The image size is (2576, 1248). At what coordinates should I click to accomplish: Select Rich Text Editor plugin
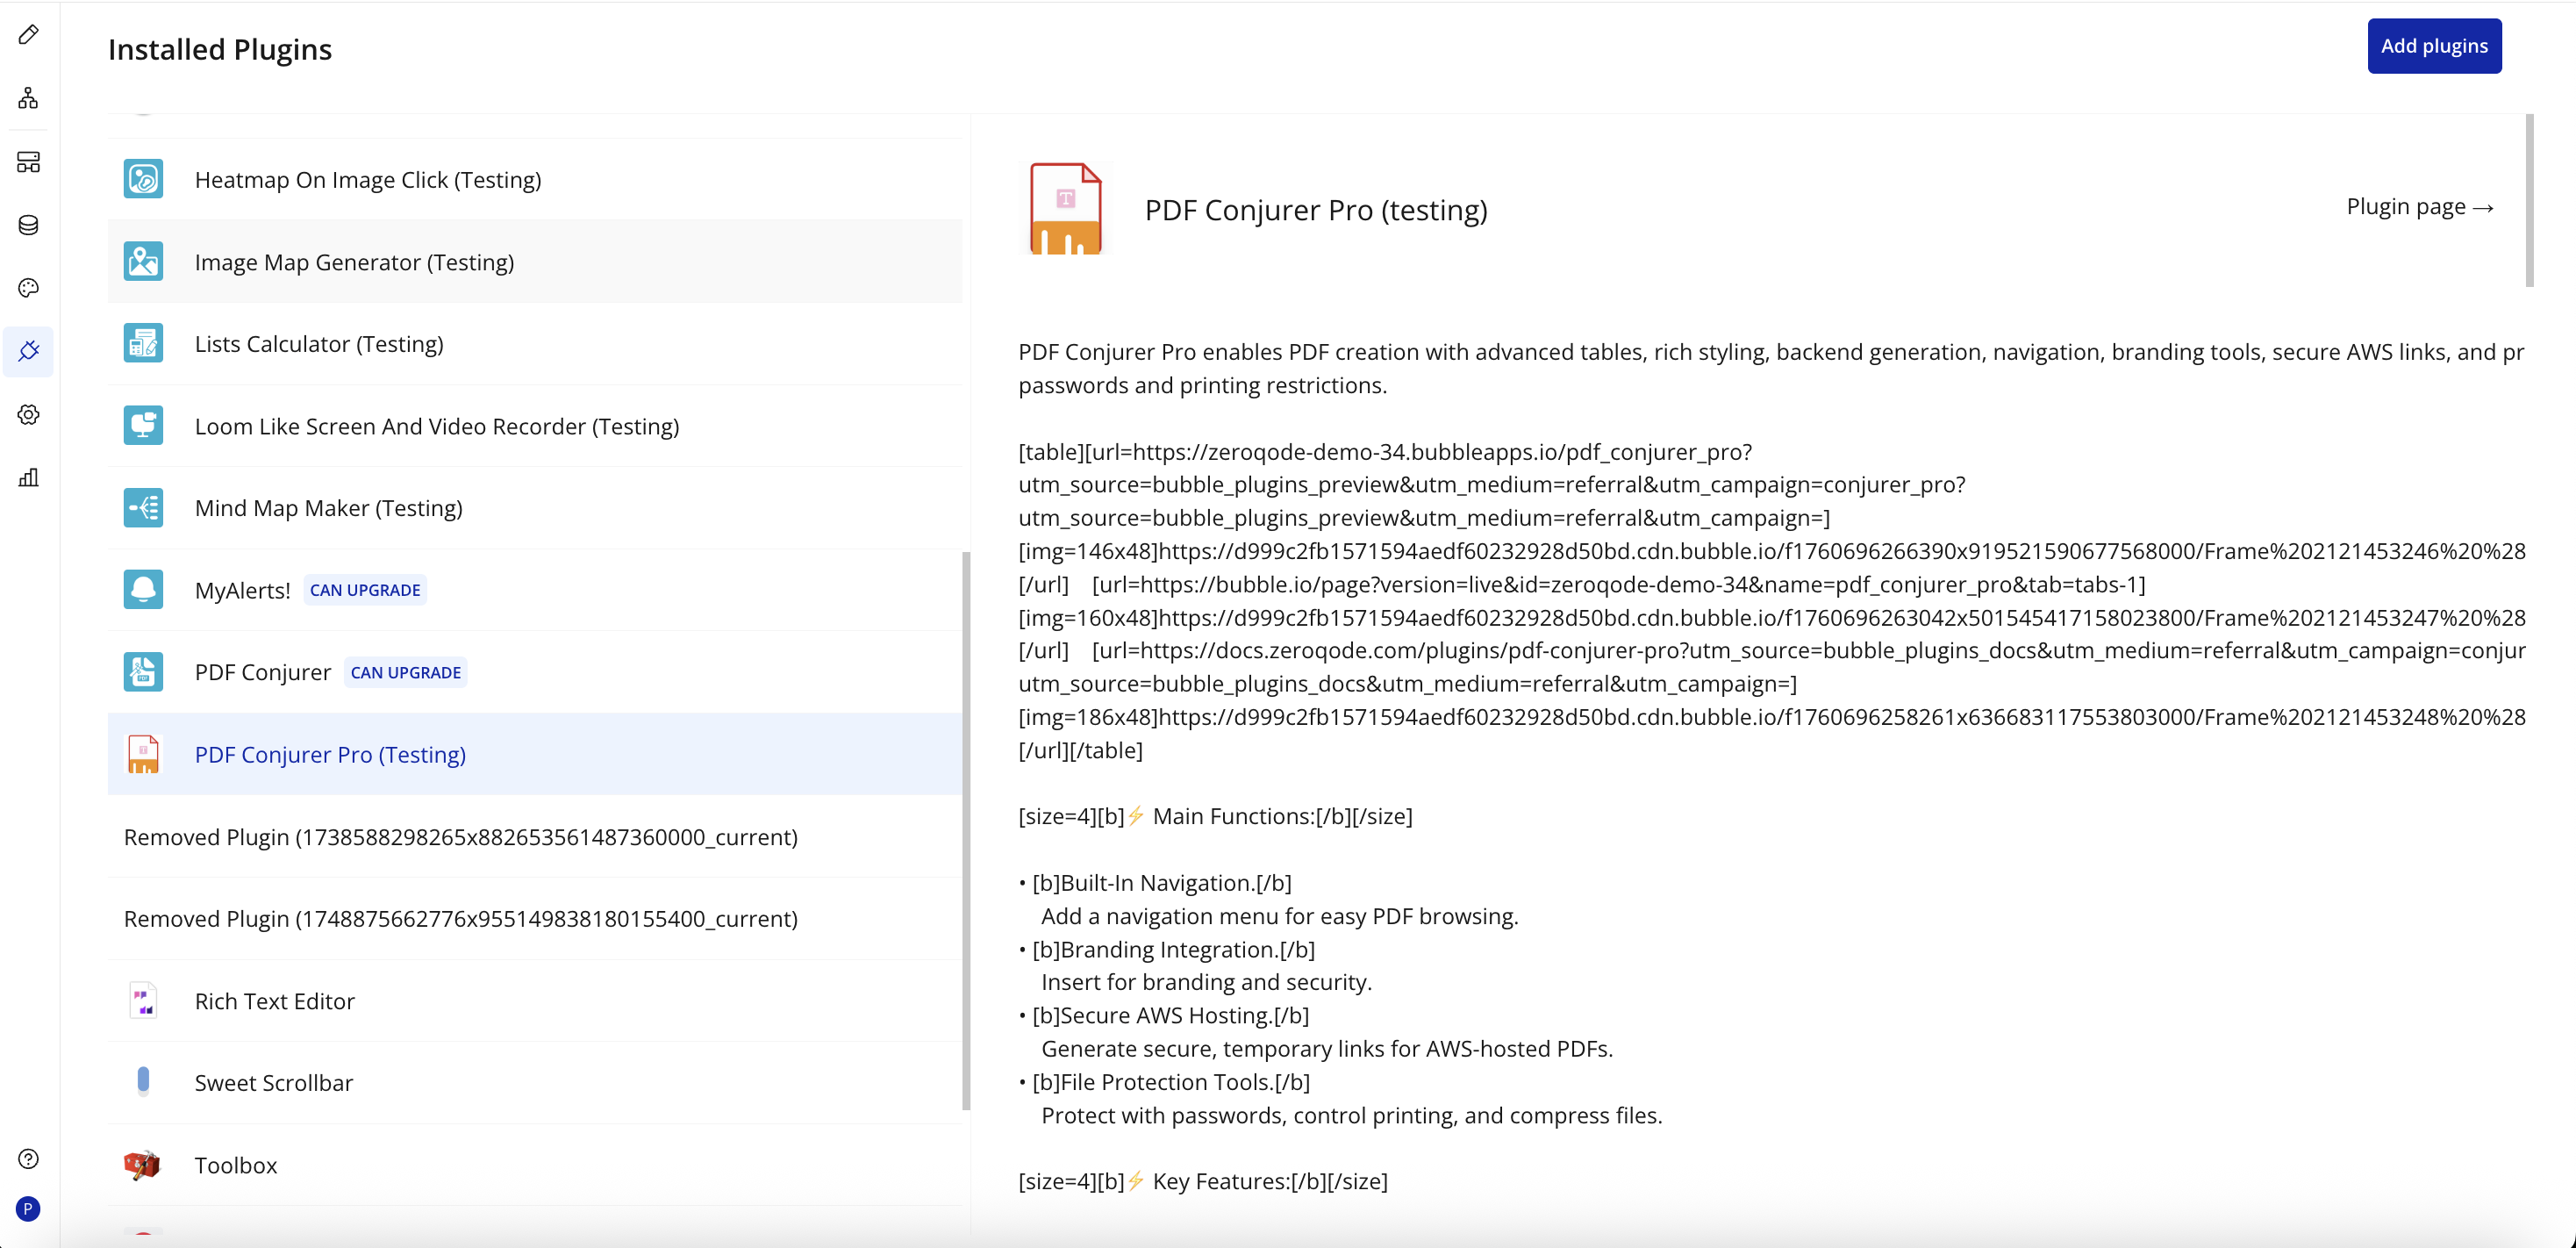(274, 1001)
